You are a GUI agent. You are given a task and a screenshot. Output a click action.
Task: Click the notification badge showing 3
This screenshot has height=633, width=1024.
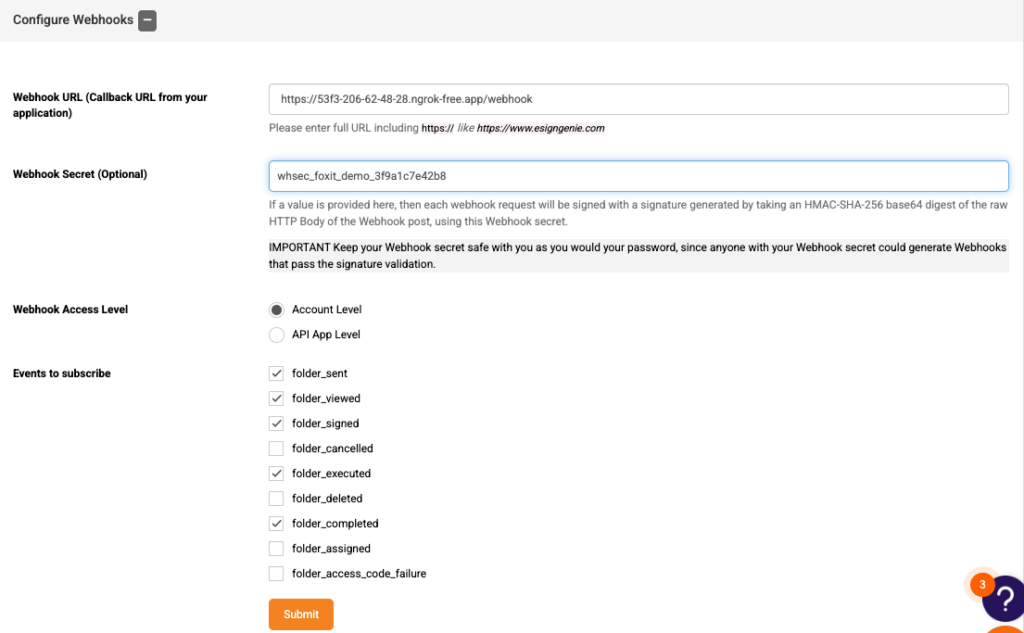[x=982, y=585]
